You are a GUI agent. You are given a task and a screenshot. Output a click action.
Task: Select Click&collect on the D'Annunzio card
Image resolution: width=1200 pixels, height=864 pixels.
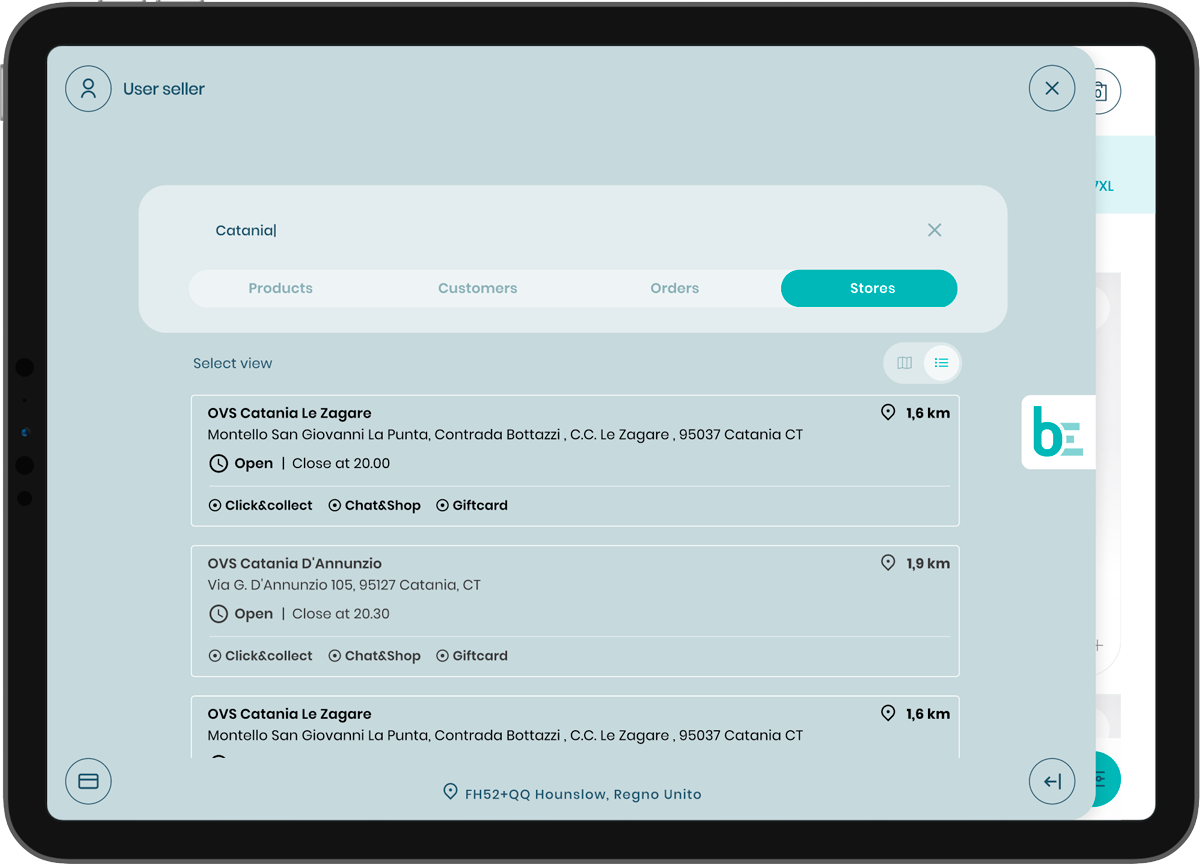[x=261, y=656]
